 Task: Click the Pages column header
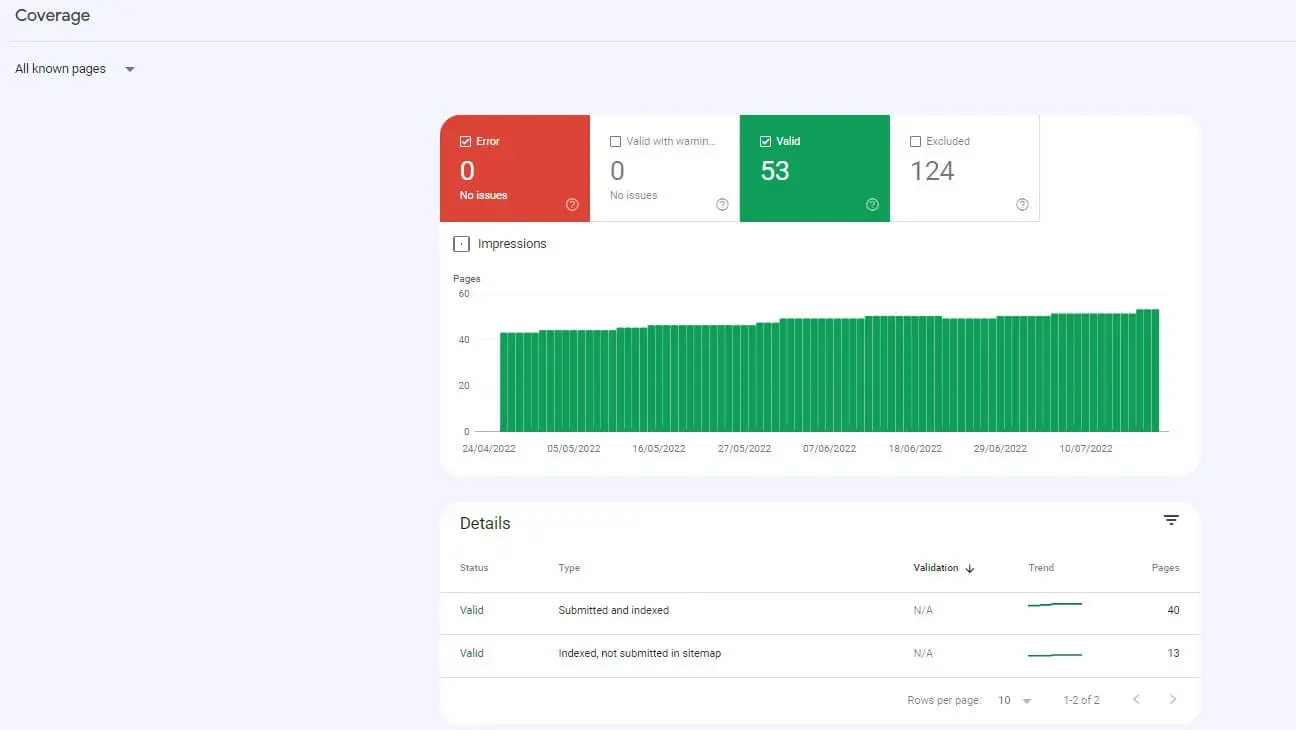(x=1165, y=568)
